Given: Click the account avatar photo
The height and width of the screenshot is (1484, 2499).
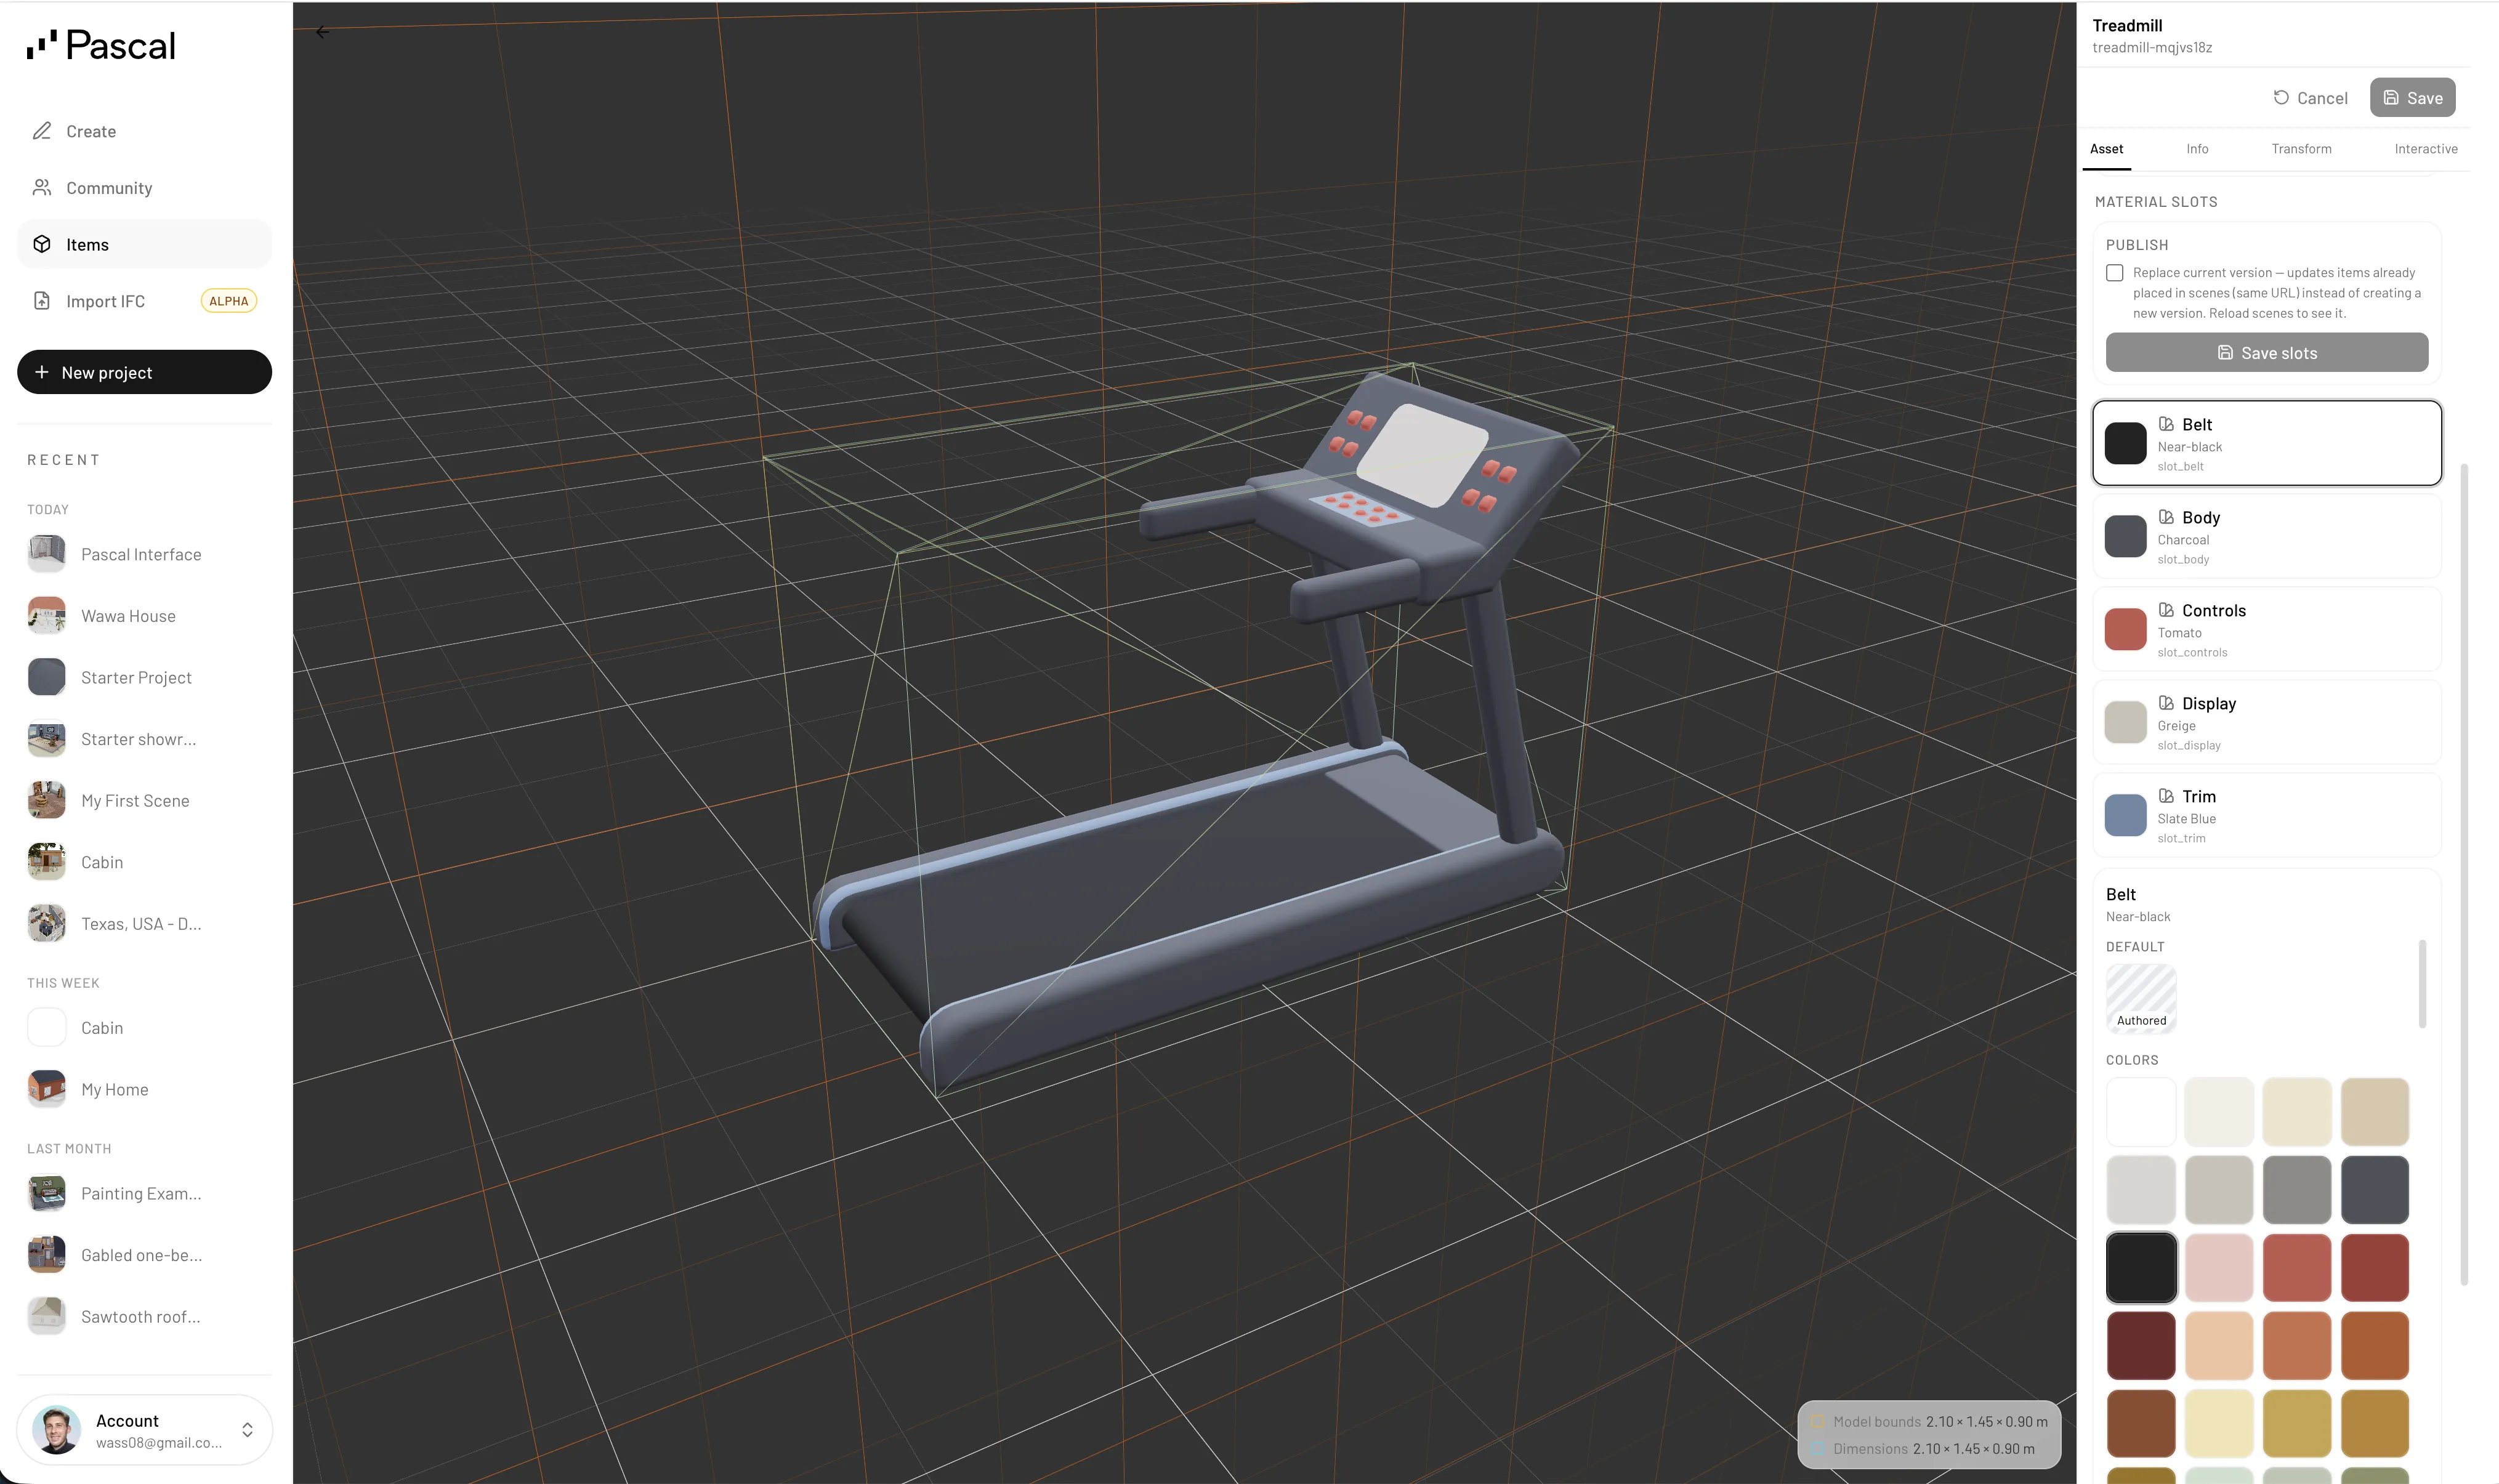Looking at the screenshot, I should pos(57,1430).
